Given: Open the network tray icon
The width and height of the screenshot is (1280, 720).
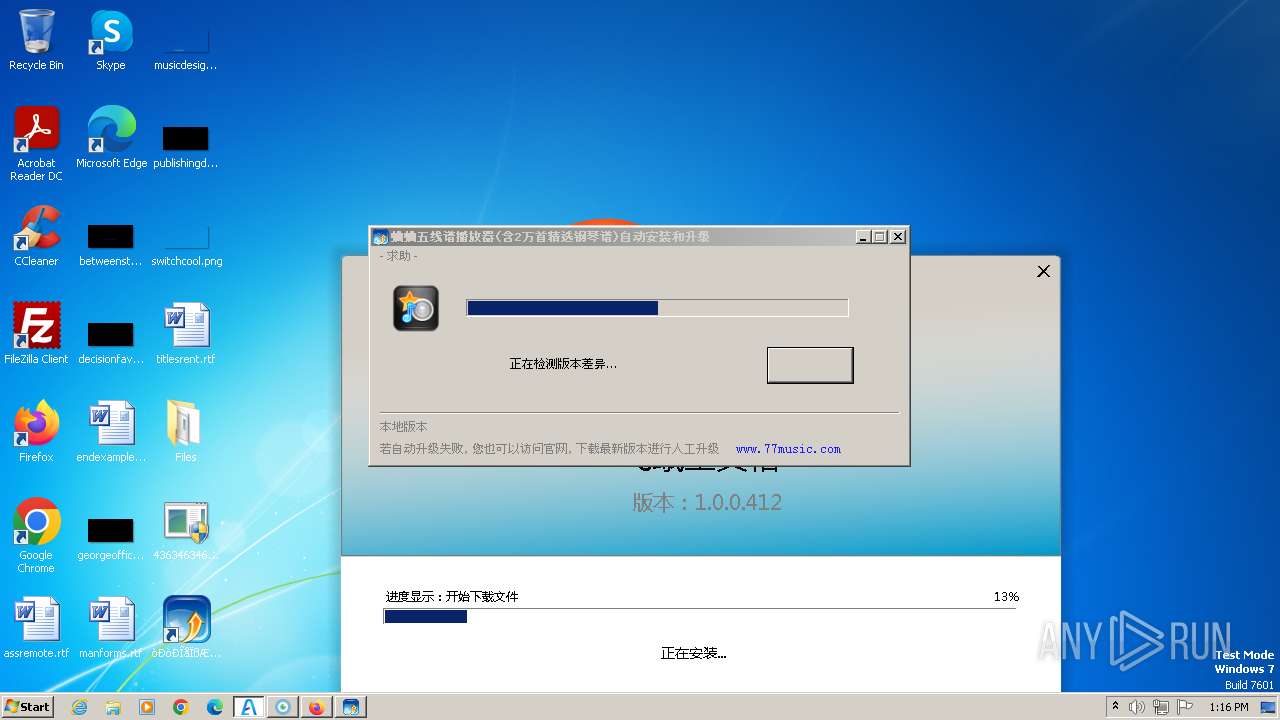Looking at the screenshot, I should point(1160,707).
